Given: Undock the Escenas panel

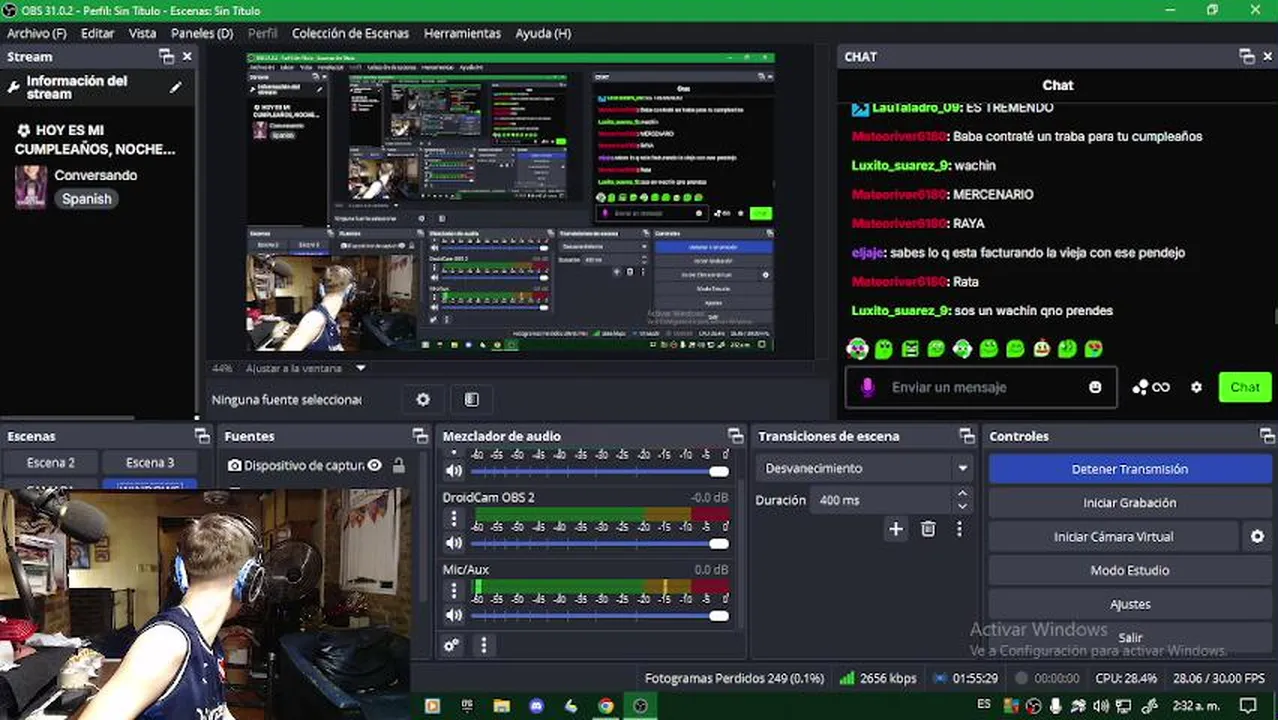Looking at the screenshot, I should click(x=202, y=436).
